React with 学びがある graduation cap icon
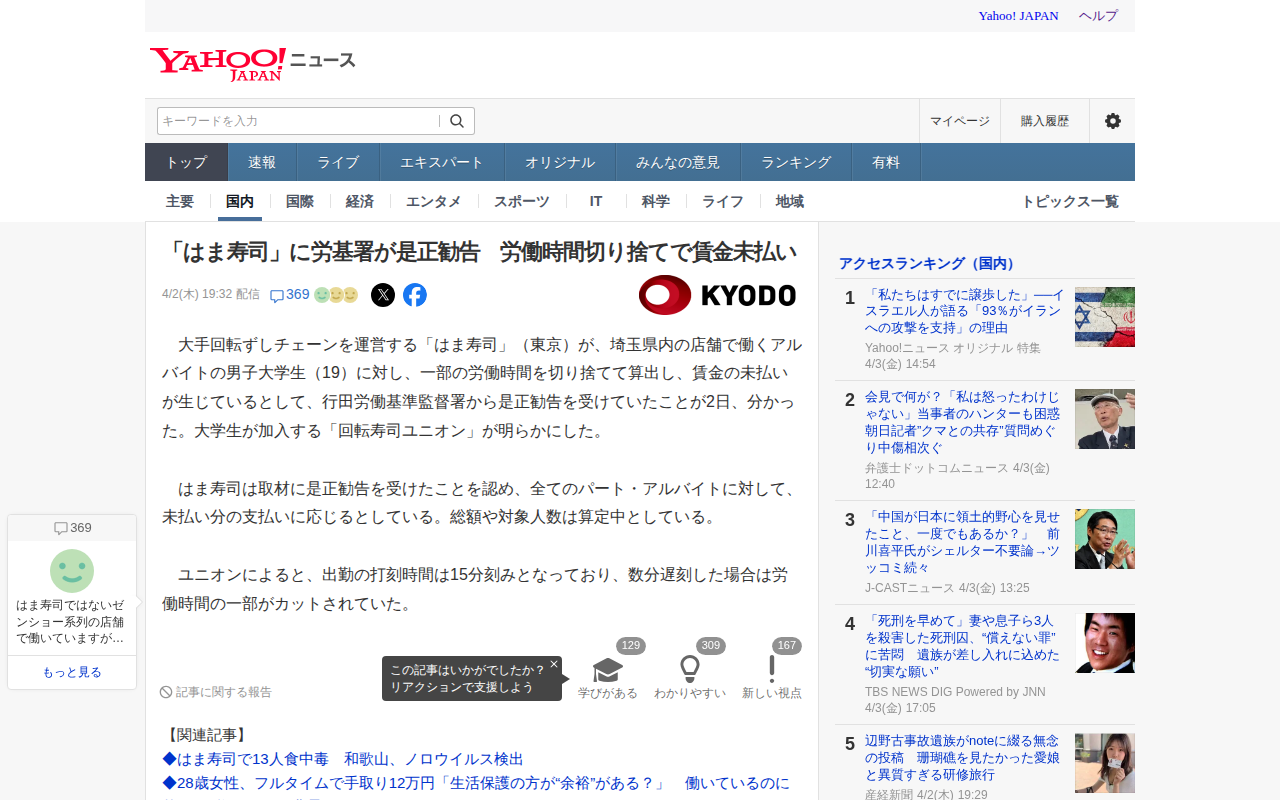 click(x=608, y=670)
